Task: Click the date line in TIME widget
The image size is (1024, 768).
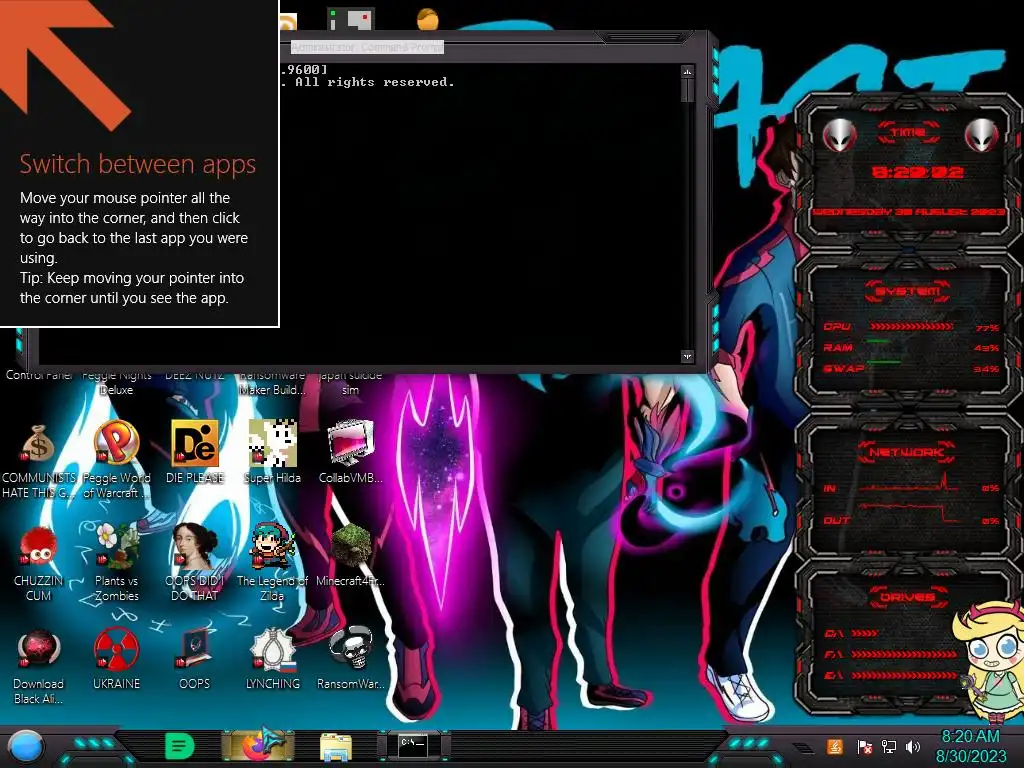Action: coord(908,212)
